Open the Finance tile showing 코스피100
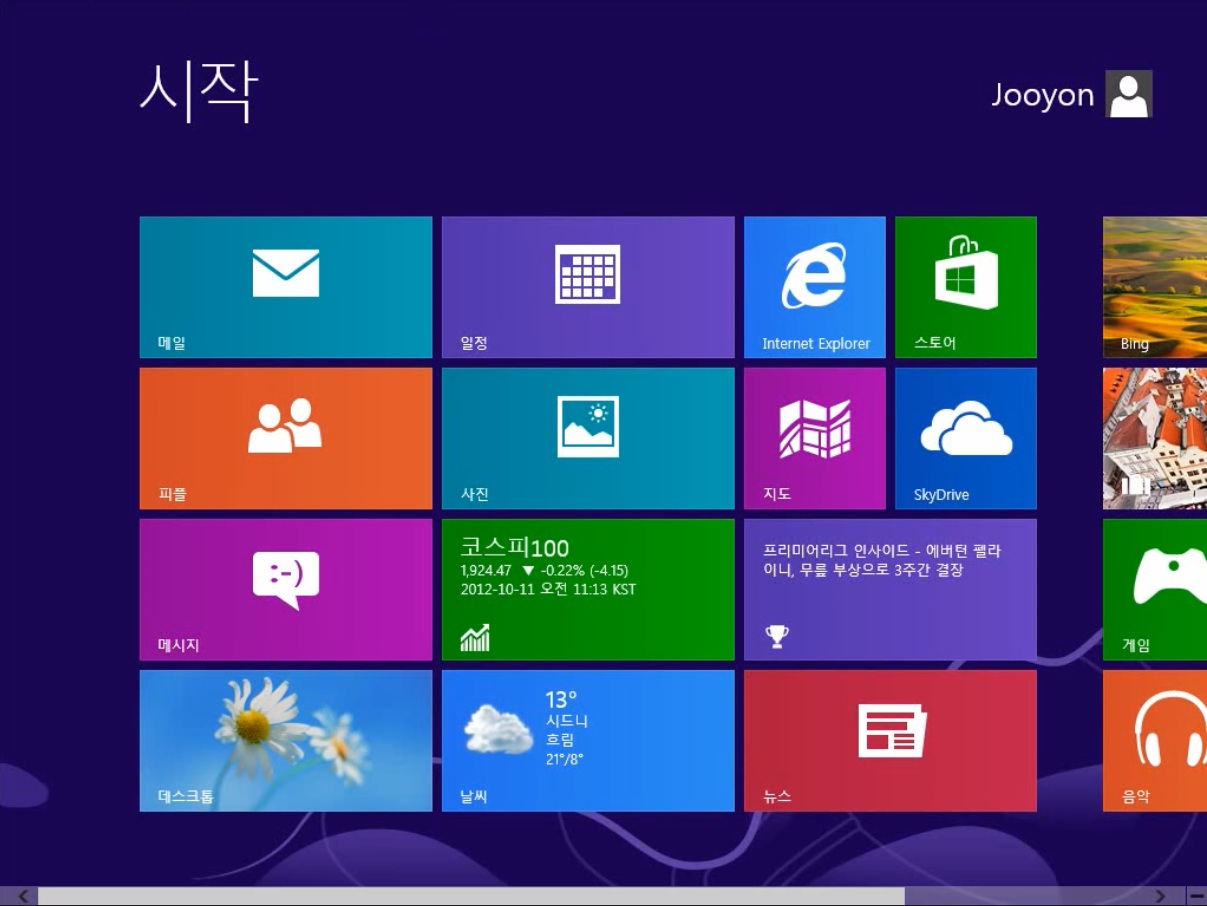The width and height of the screenshot is (1207, 906). tap(588, 590)
